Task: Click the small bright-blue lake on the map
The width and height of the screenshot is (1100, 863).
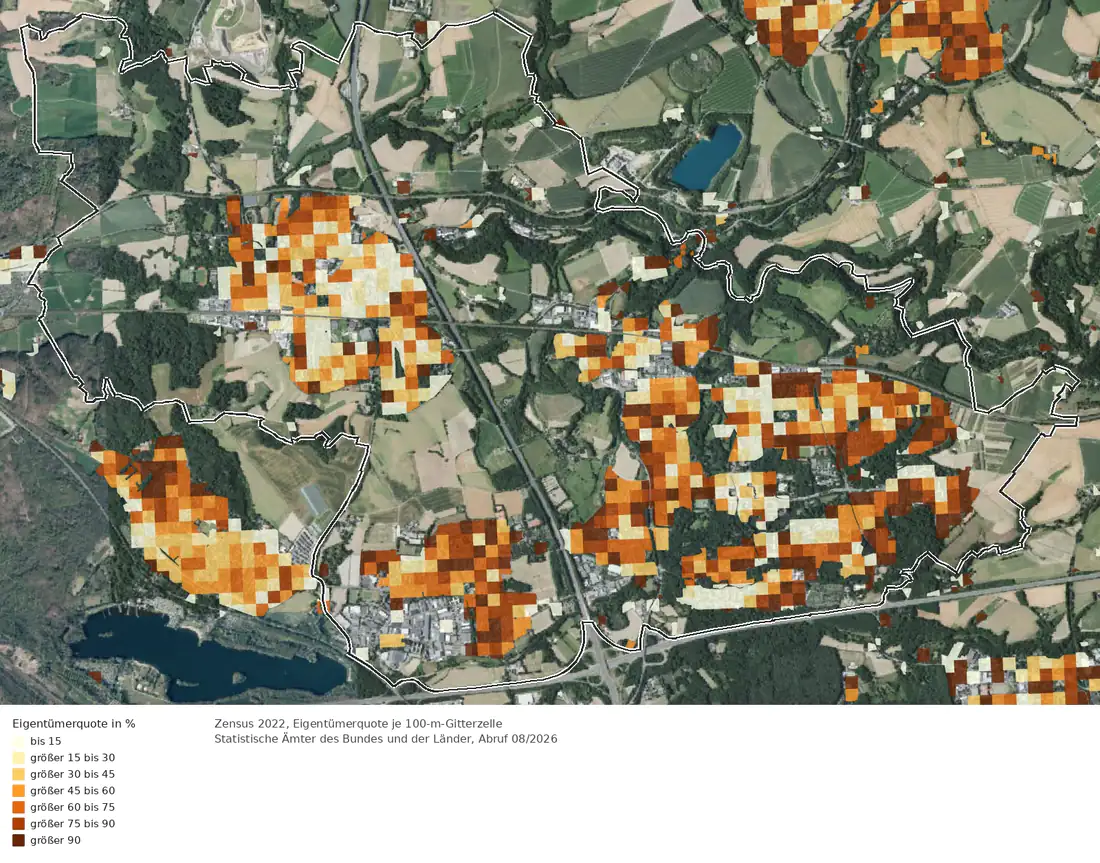Action: pos(707,156)
